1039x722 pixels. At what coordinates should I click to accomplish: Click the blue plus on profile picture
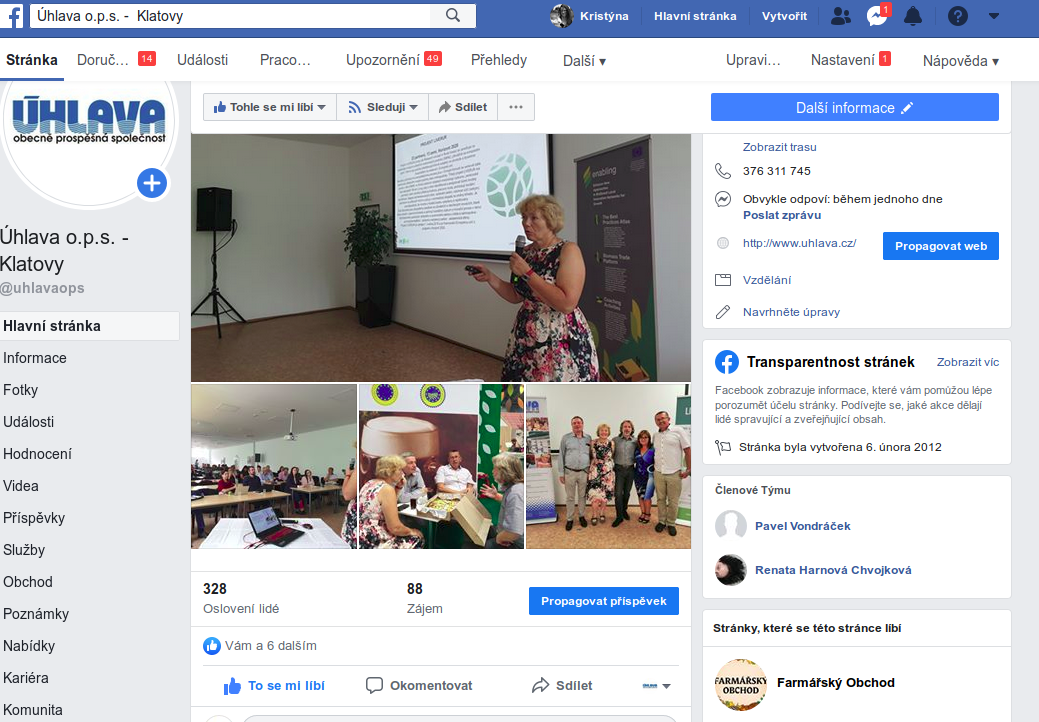[152, 183]
